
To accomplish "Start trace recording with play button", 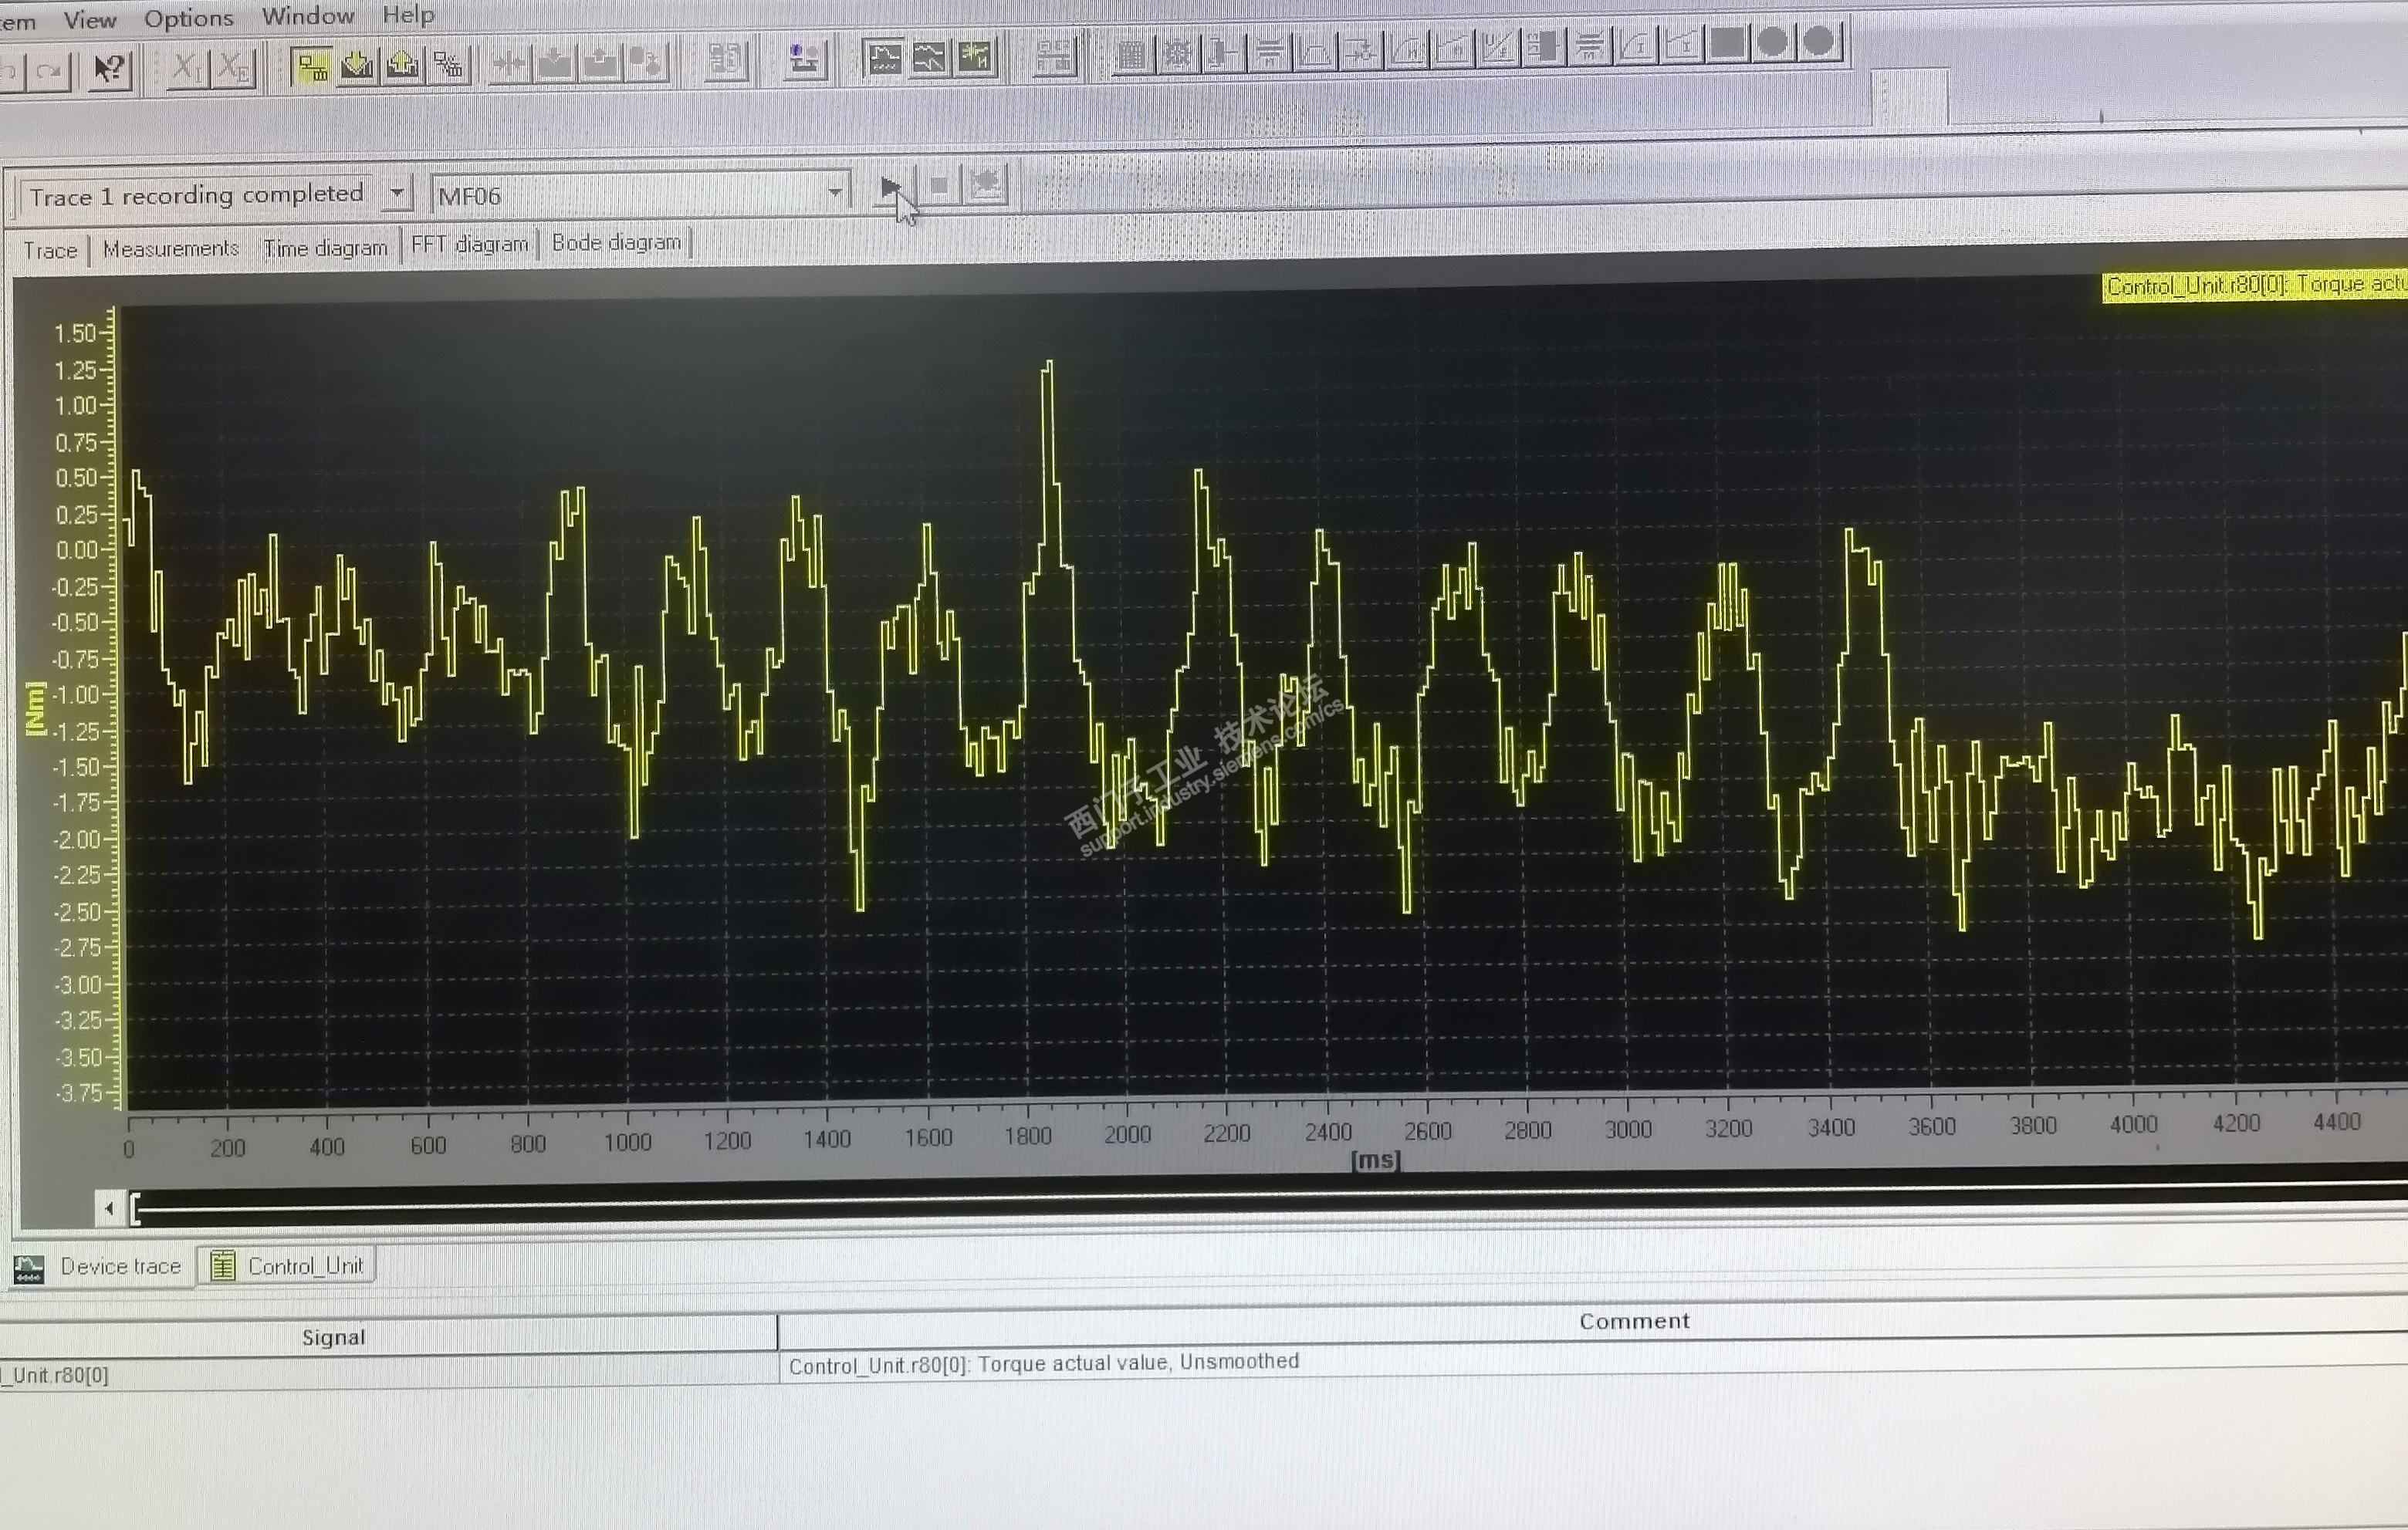I will pyautogui.click(x=890, y=186).
